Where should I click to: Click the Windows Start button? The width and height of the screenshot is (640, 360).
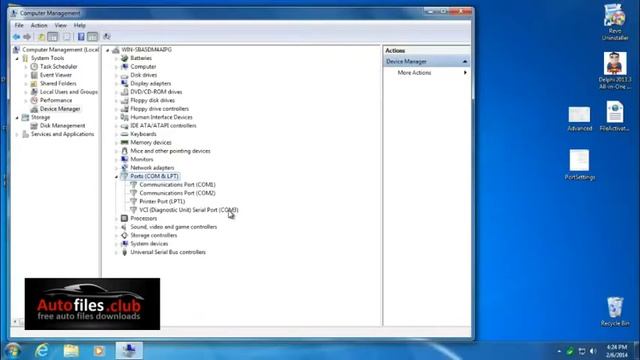(x=12, y=351)
